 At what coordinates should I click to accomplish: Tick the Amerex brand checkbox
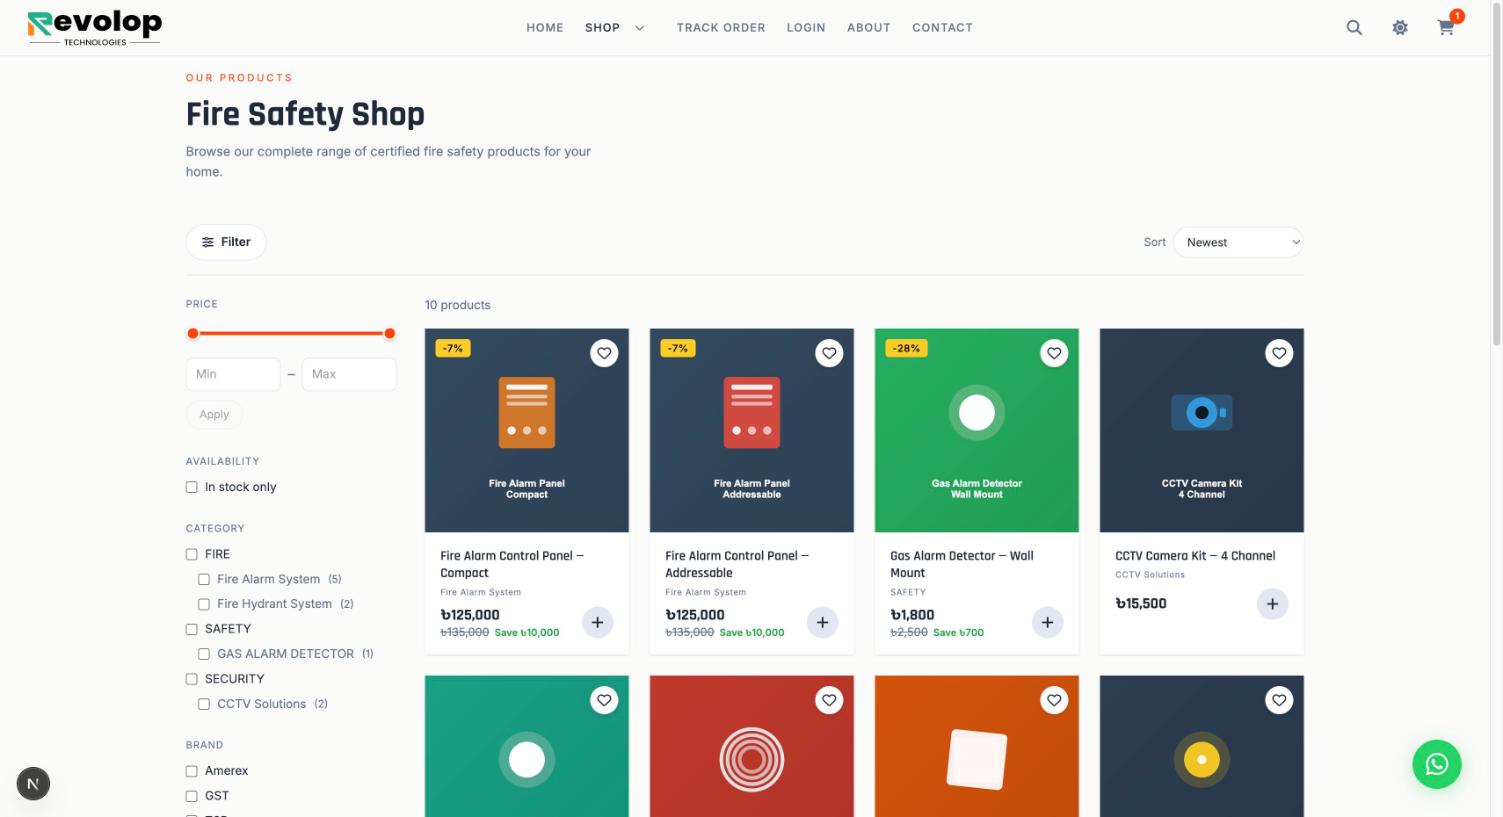click(192, 771)
